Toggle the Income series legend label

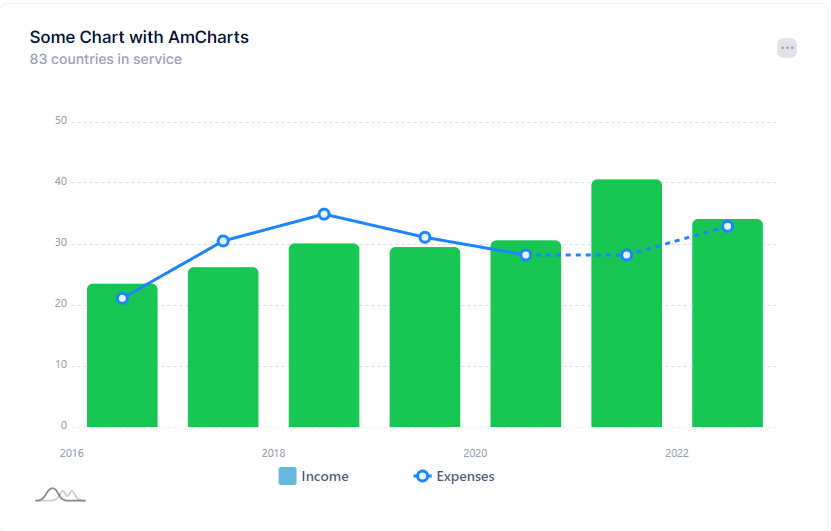325,476
